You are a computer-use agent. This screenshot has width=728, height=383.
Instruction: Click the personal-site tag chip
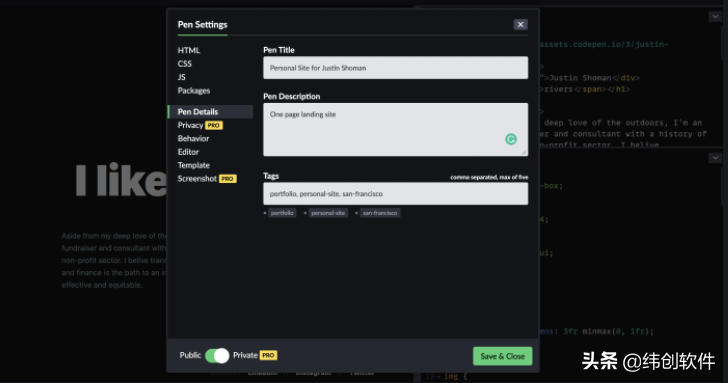[x=328, y=213]
